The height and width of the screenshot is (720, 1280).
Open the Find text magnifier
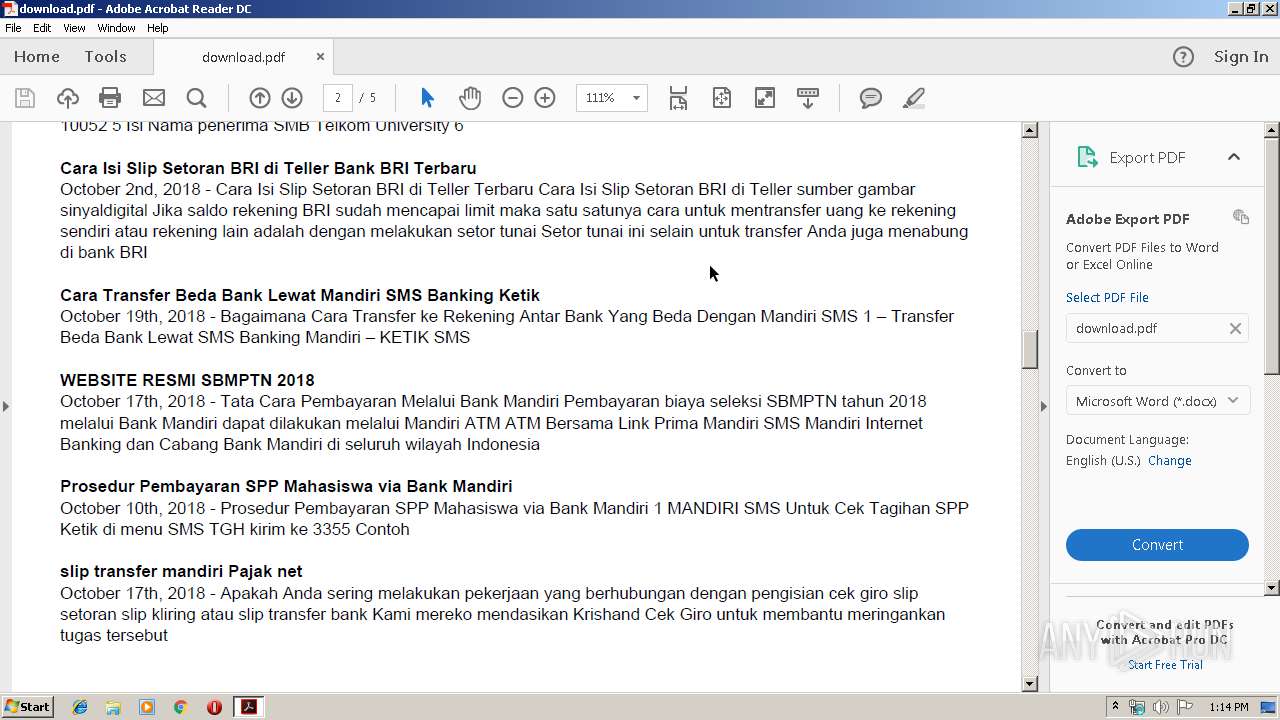[197, 98]
